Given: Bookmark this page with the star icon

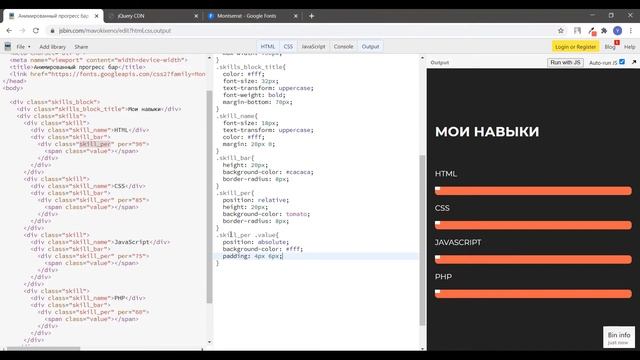Looking at the screenshot, I should click(561, 31).
